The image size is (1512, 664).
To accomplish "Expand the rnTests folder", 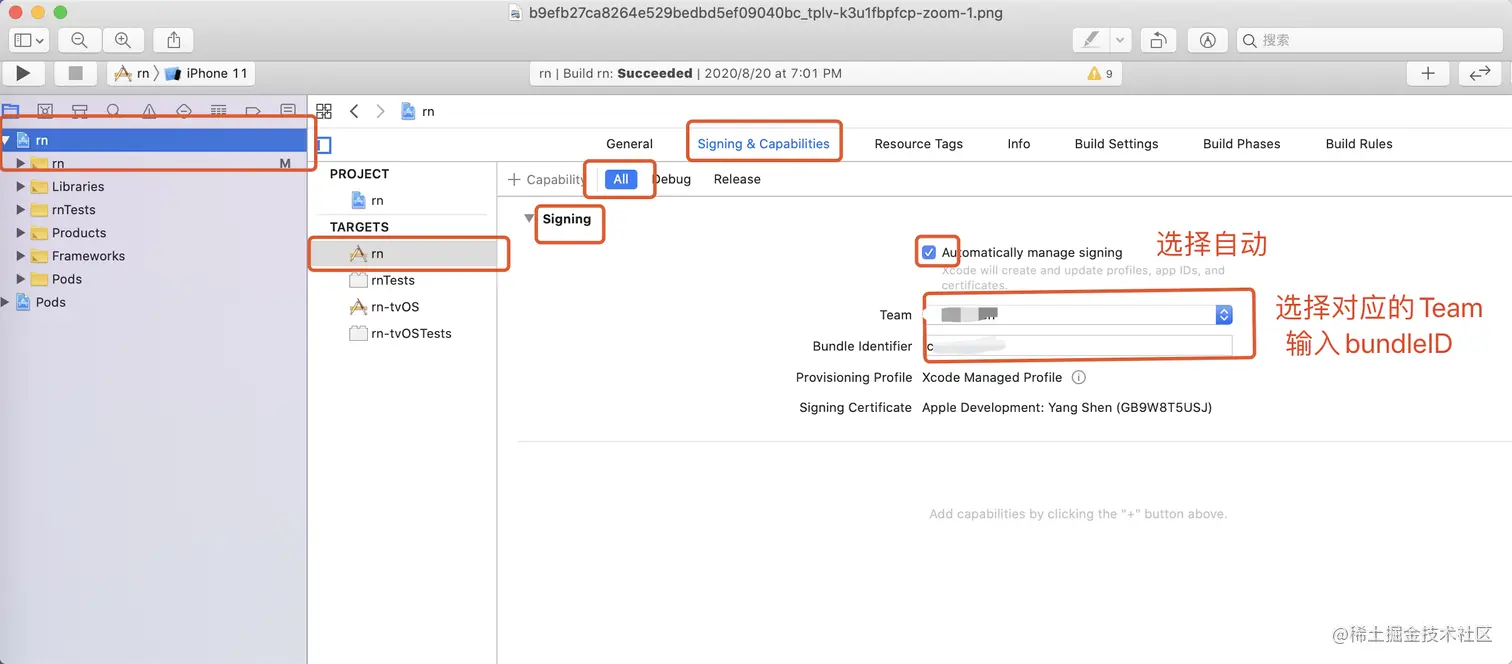I will [21, 209].
